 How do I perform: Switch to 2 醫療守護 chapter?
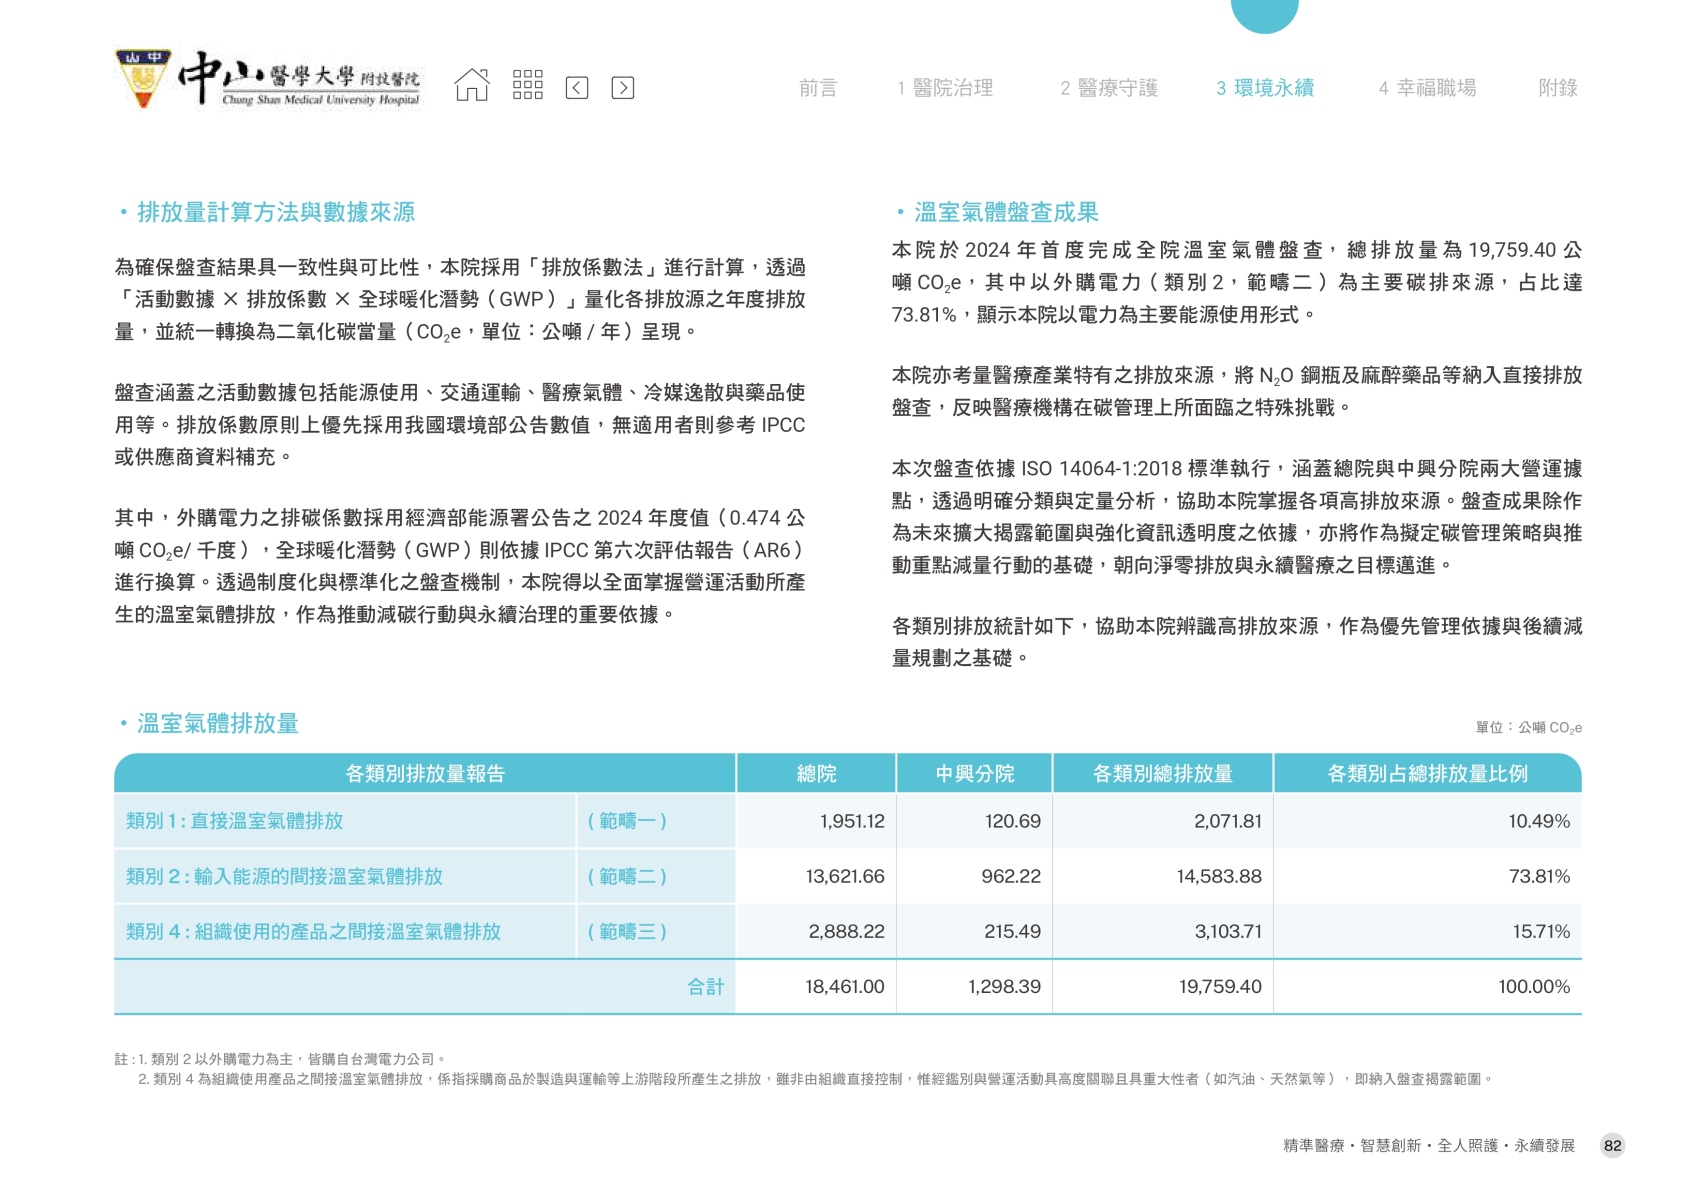1108,88
